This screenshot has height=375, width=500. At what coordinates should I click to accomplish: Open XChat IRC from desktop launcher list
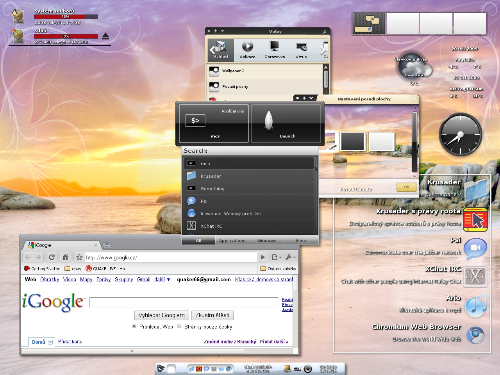[x=475, y=277]
